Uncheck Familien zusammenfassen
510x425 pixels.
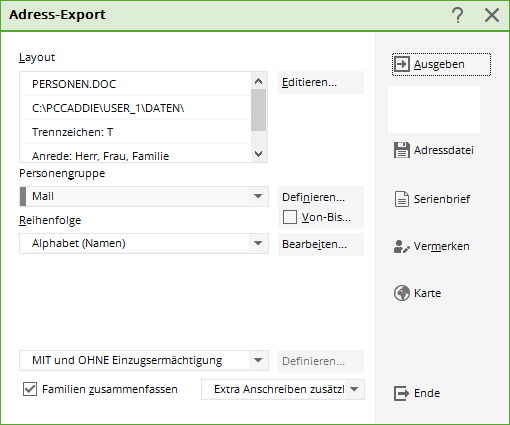pyautogui.click(x=30, y=389)
